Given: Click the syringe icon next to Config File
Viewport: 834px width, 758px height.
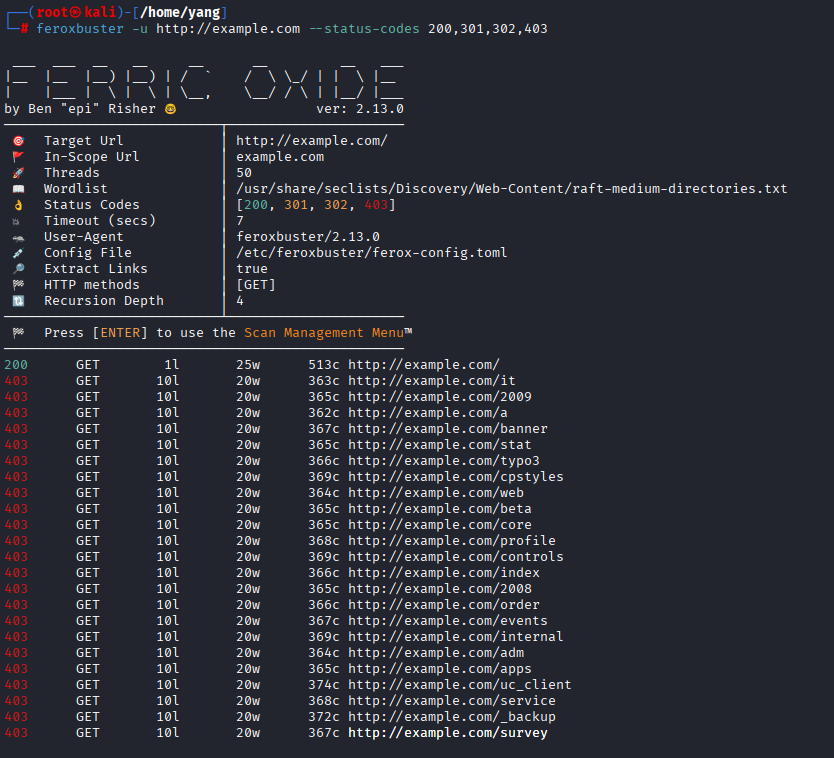Looking at the screenshot, I should coord(18,253).
